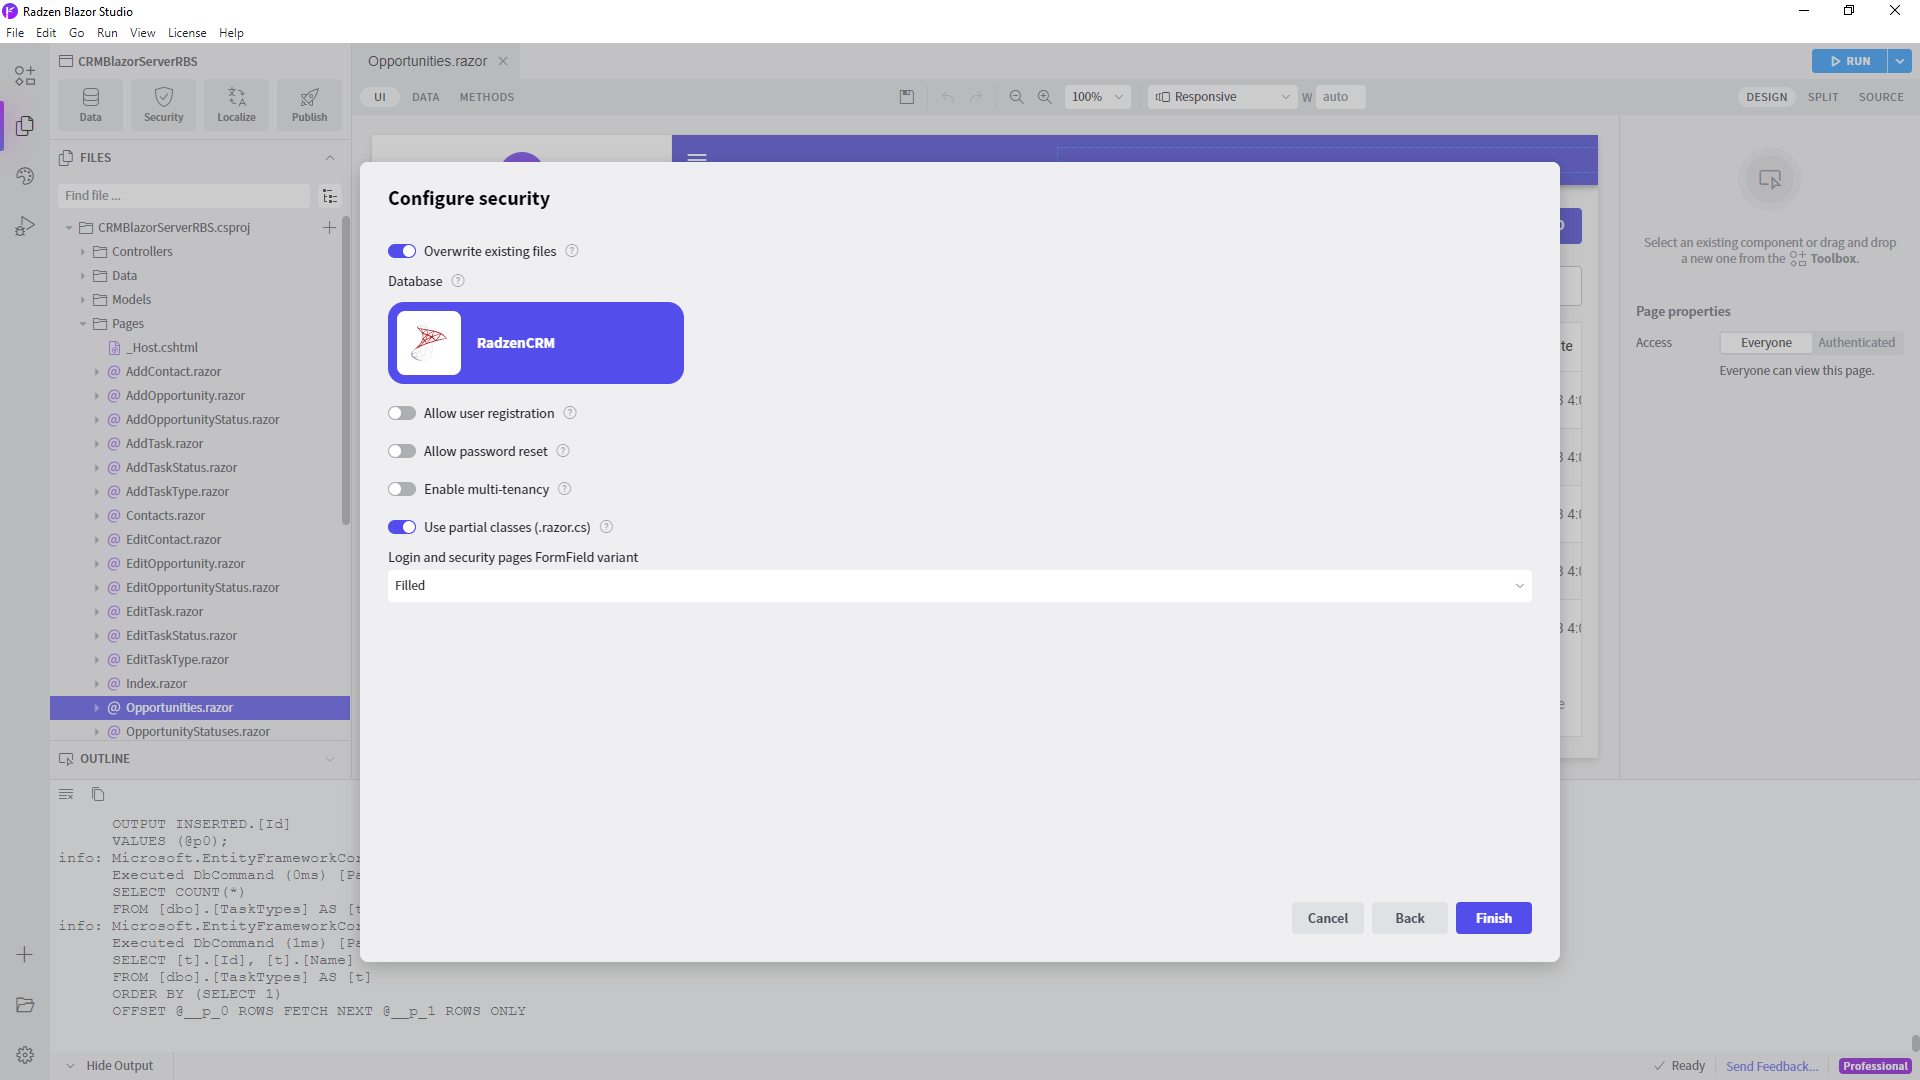Click Hide Output button
Viewport: 1920px width, 1080px height.
point(110,1066)
